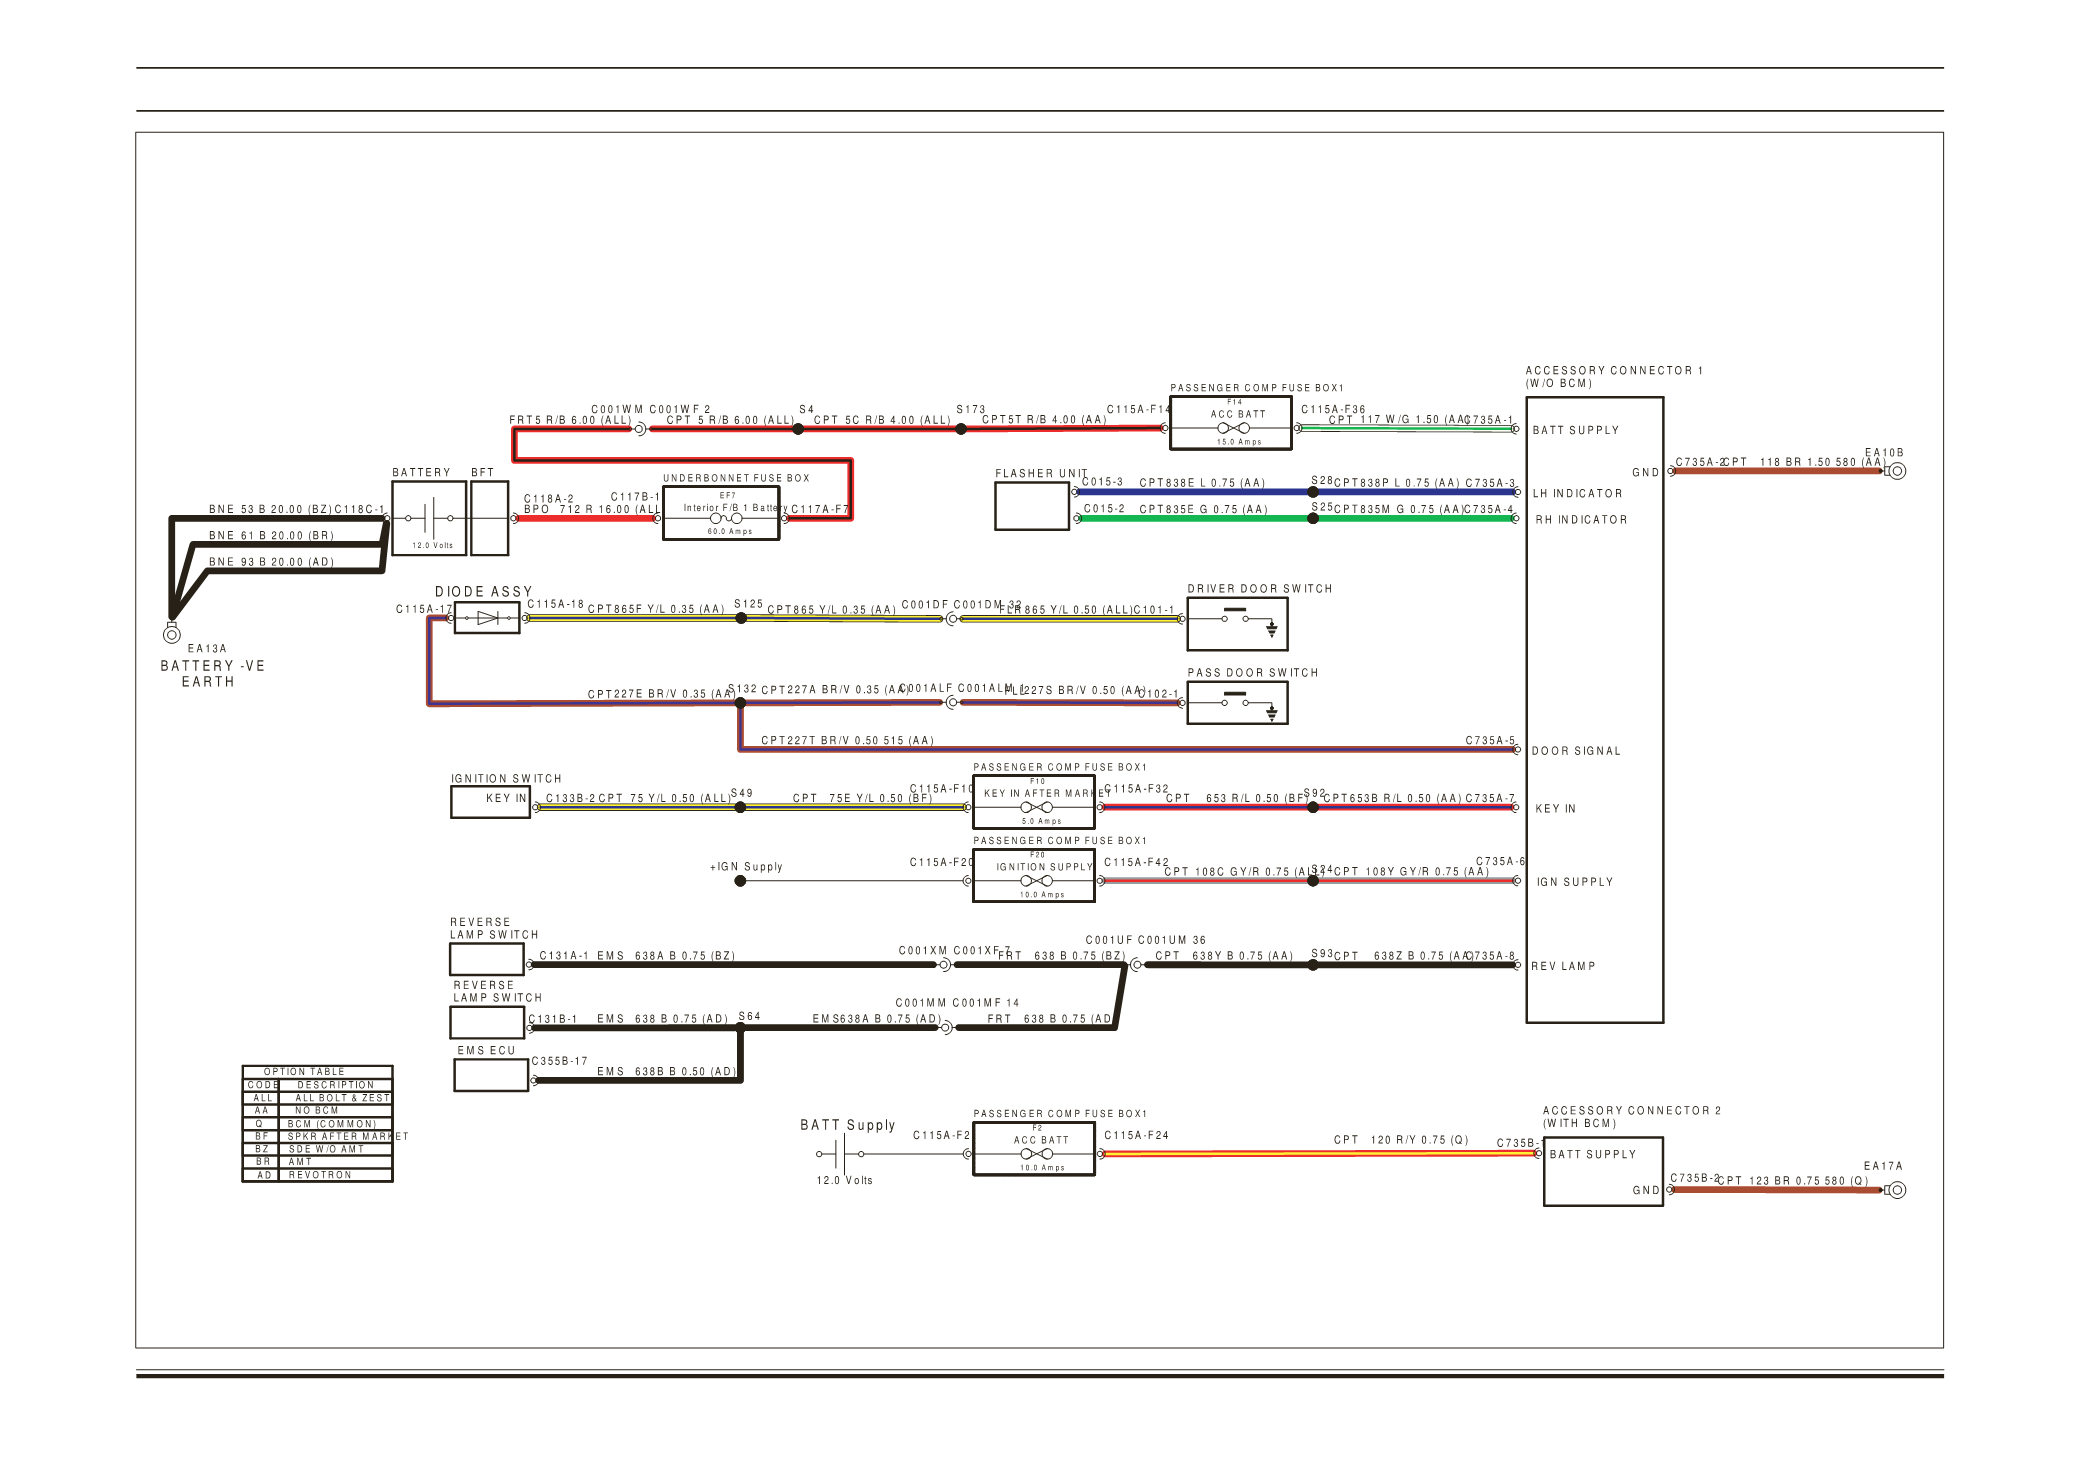The image size is (2080, 1471).
Task: Select the Flasher Unit box
Action: [x=1031, y=506]
